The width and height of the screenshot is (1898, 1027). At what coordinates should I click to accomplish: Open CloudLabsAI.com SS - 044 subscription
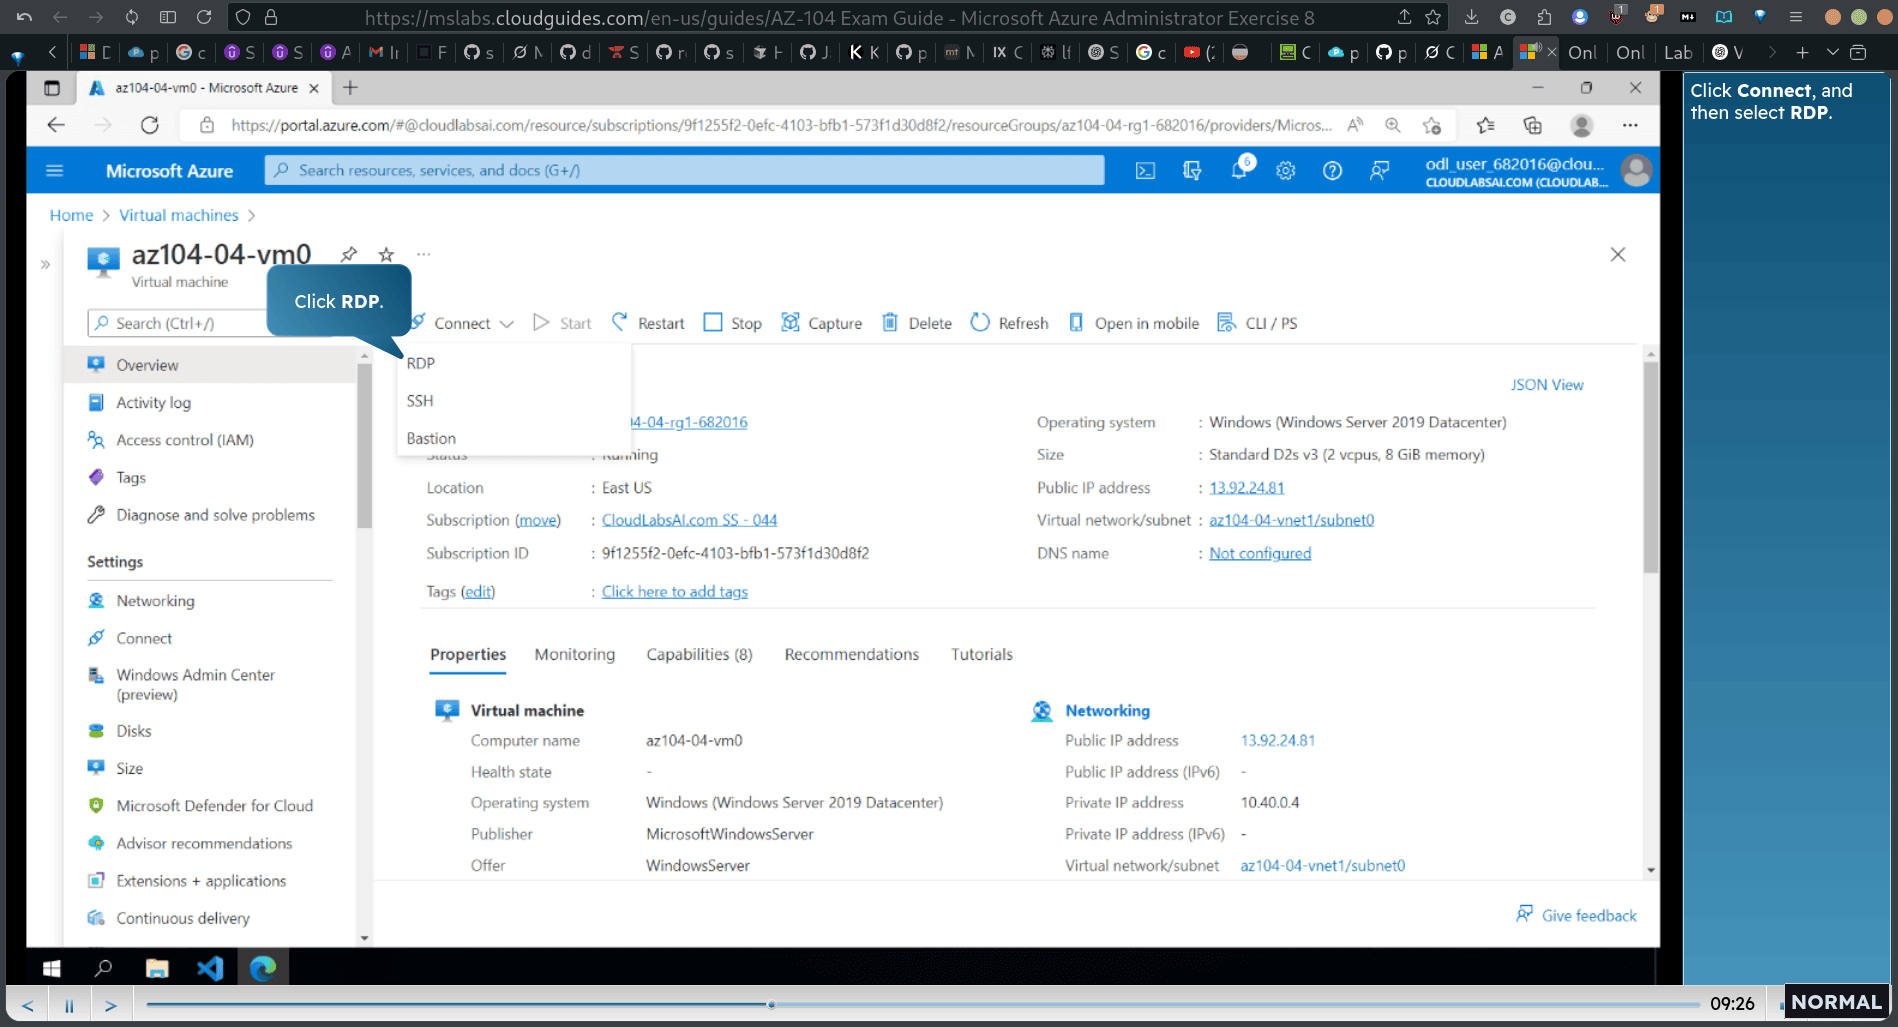point(689,520)
